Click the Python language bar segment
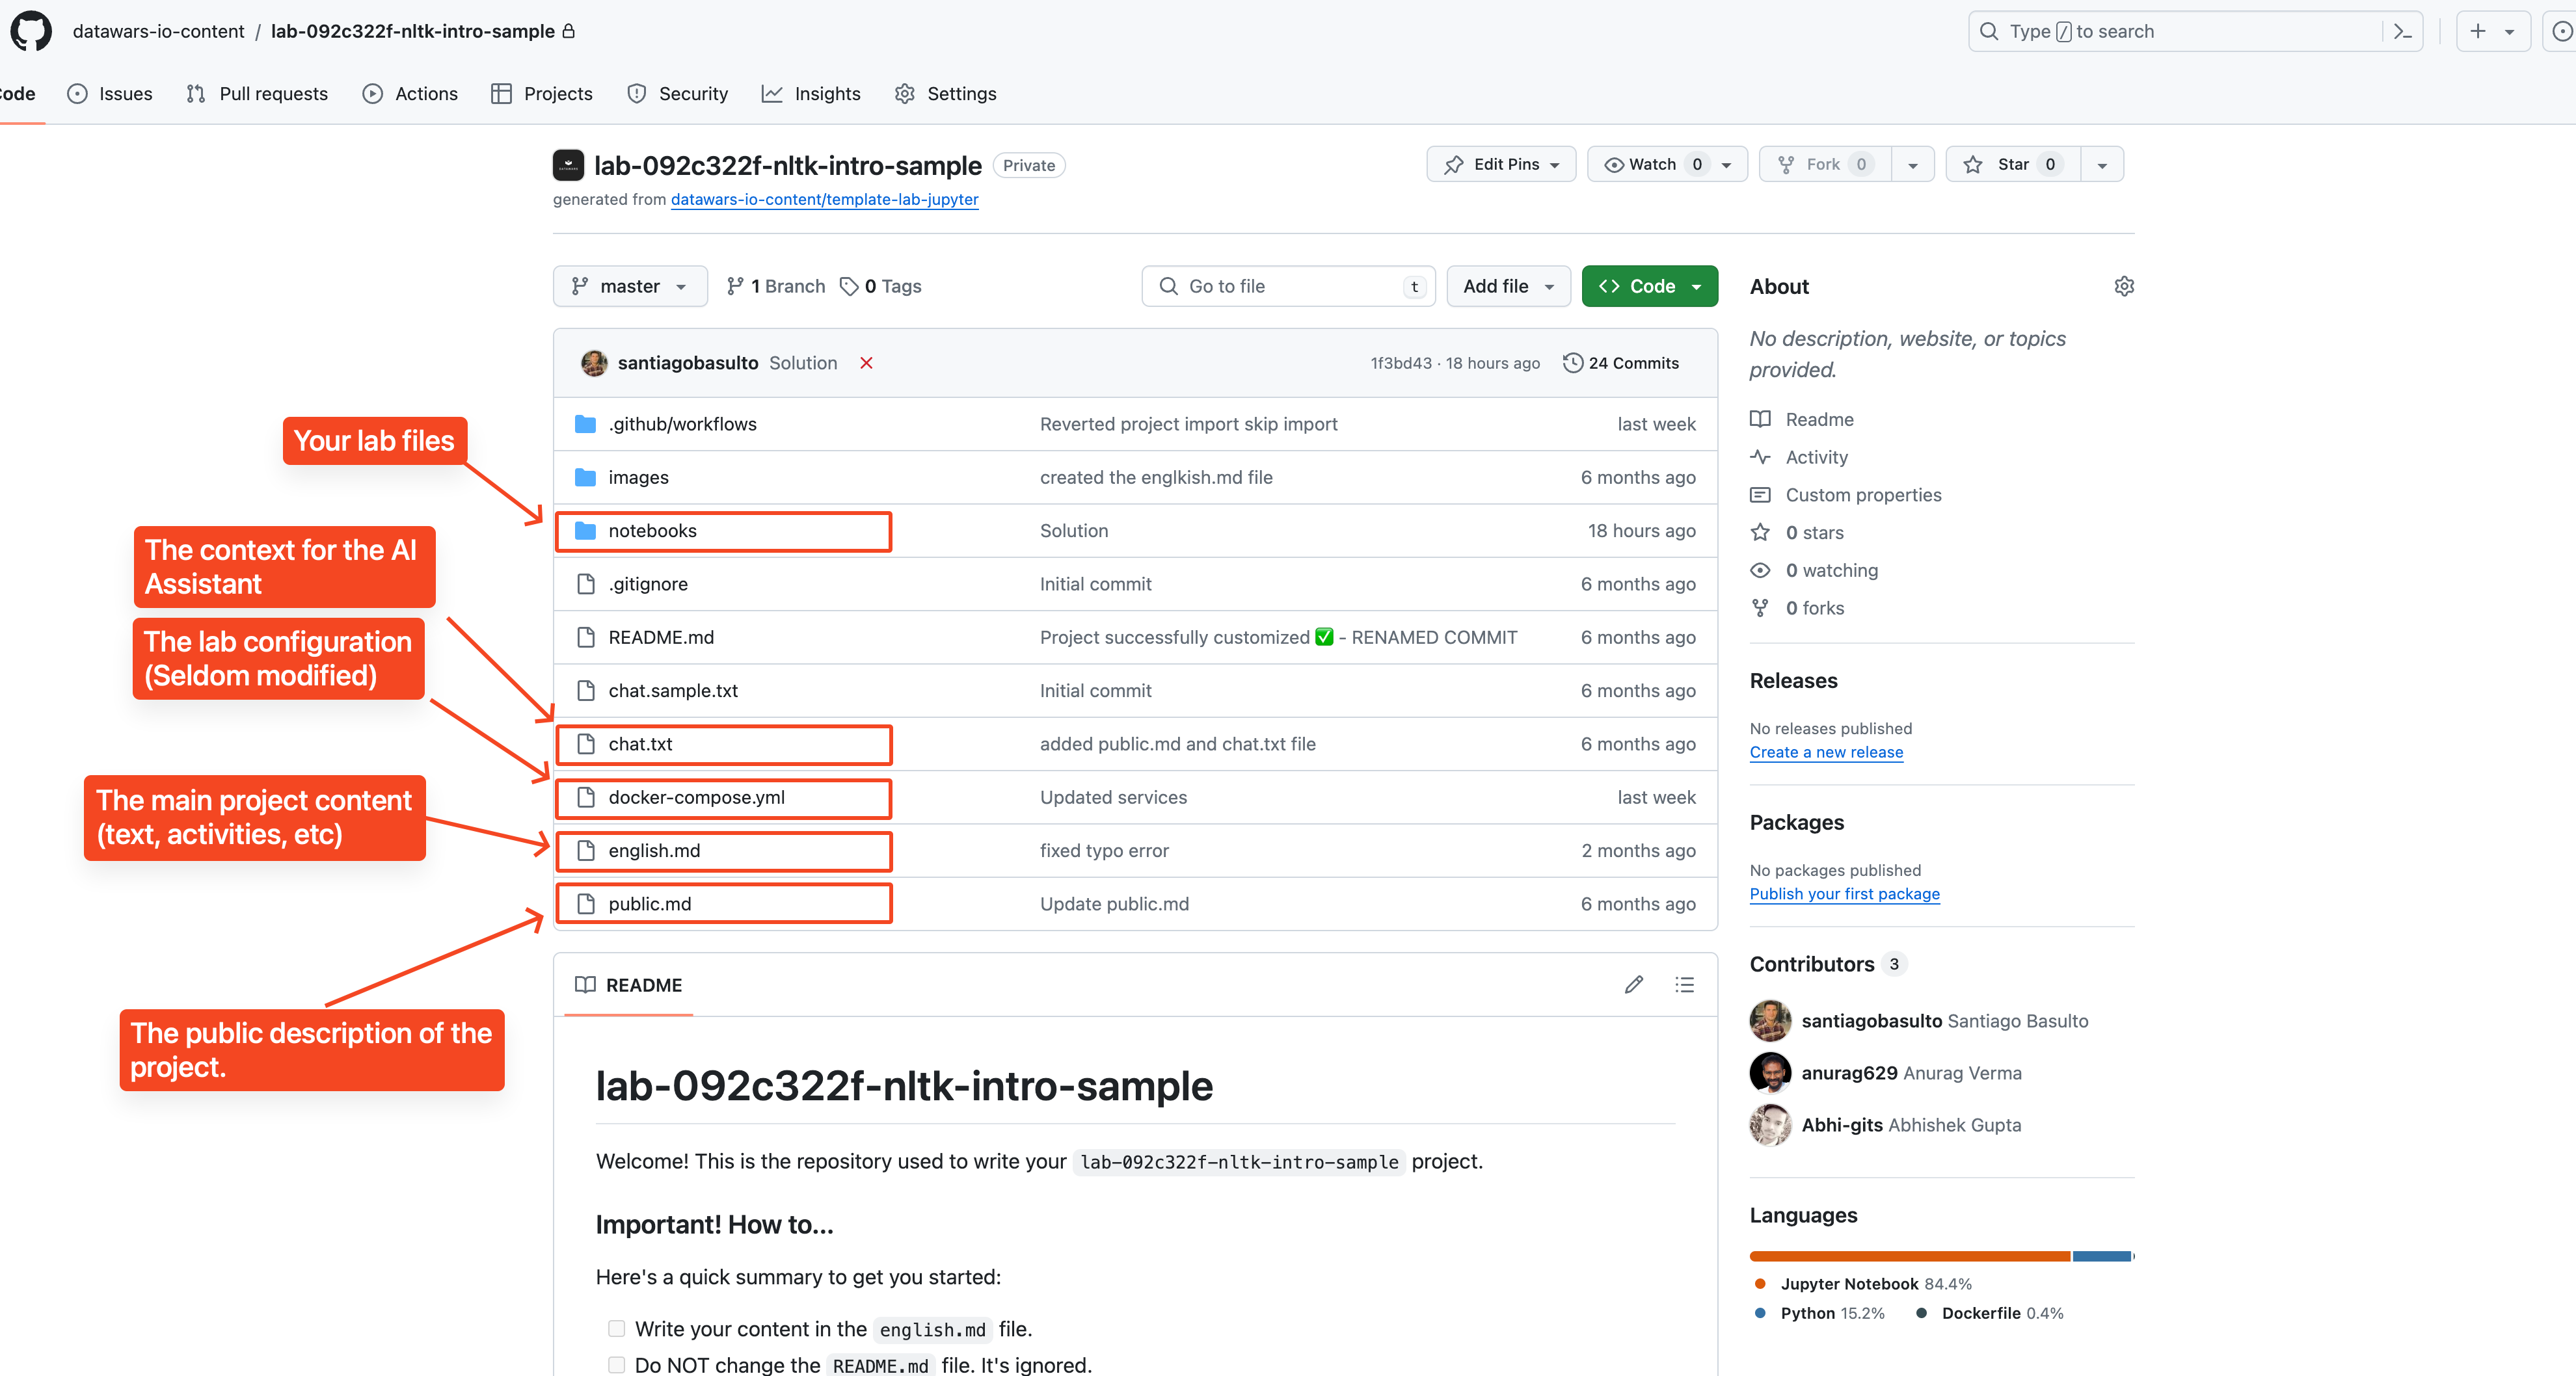The image size is (2576, 1376). point(2102,1256)
